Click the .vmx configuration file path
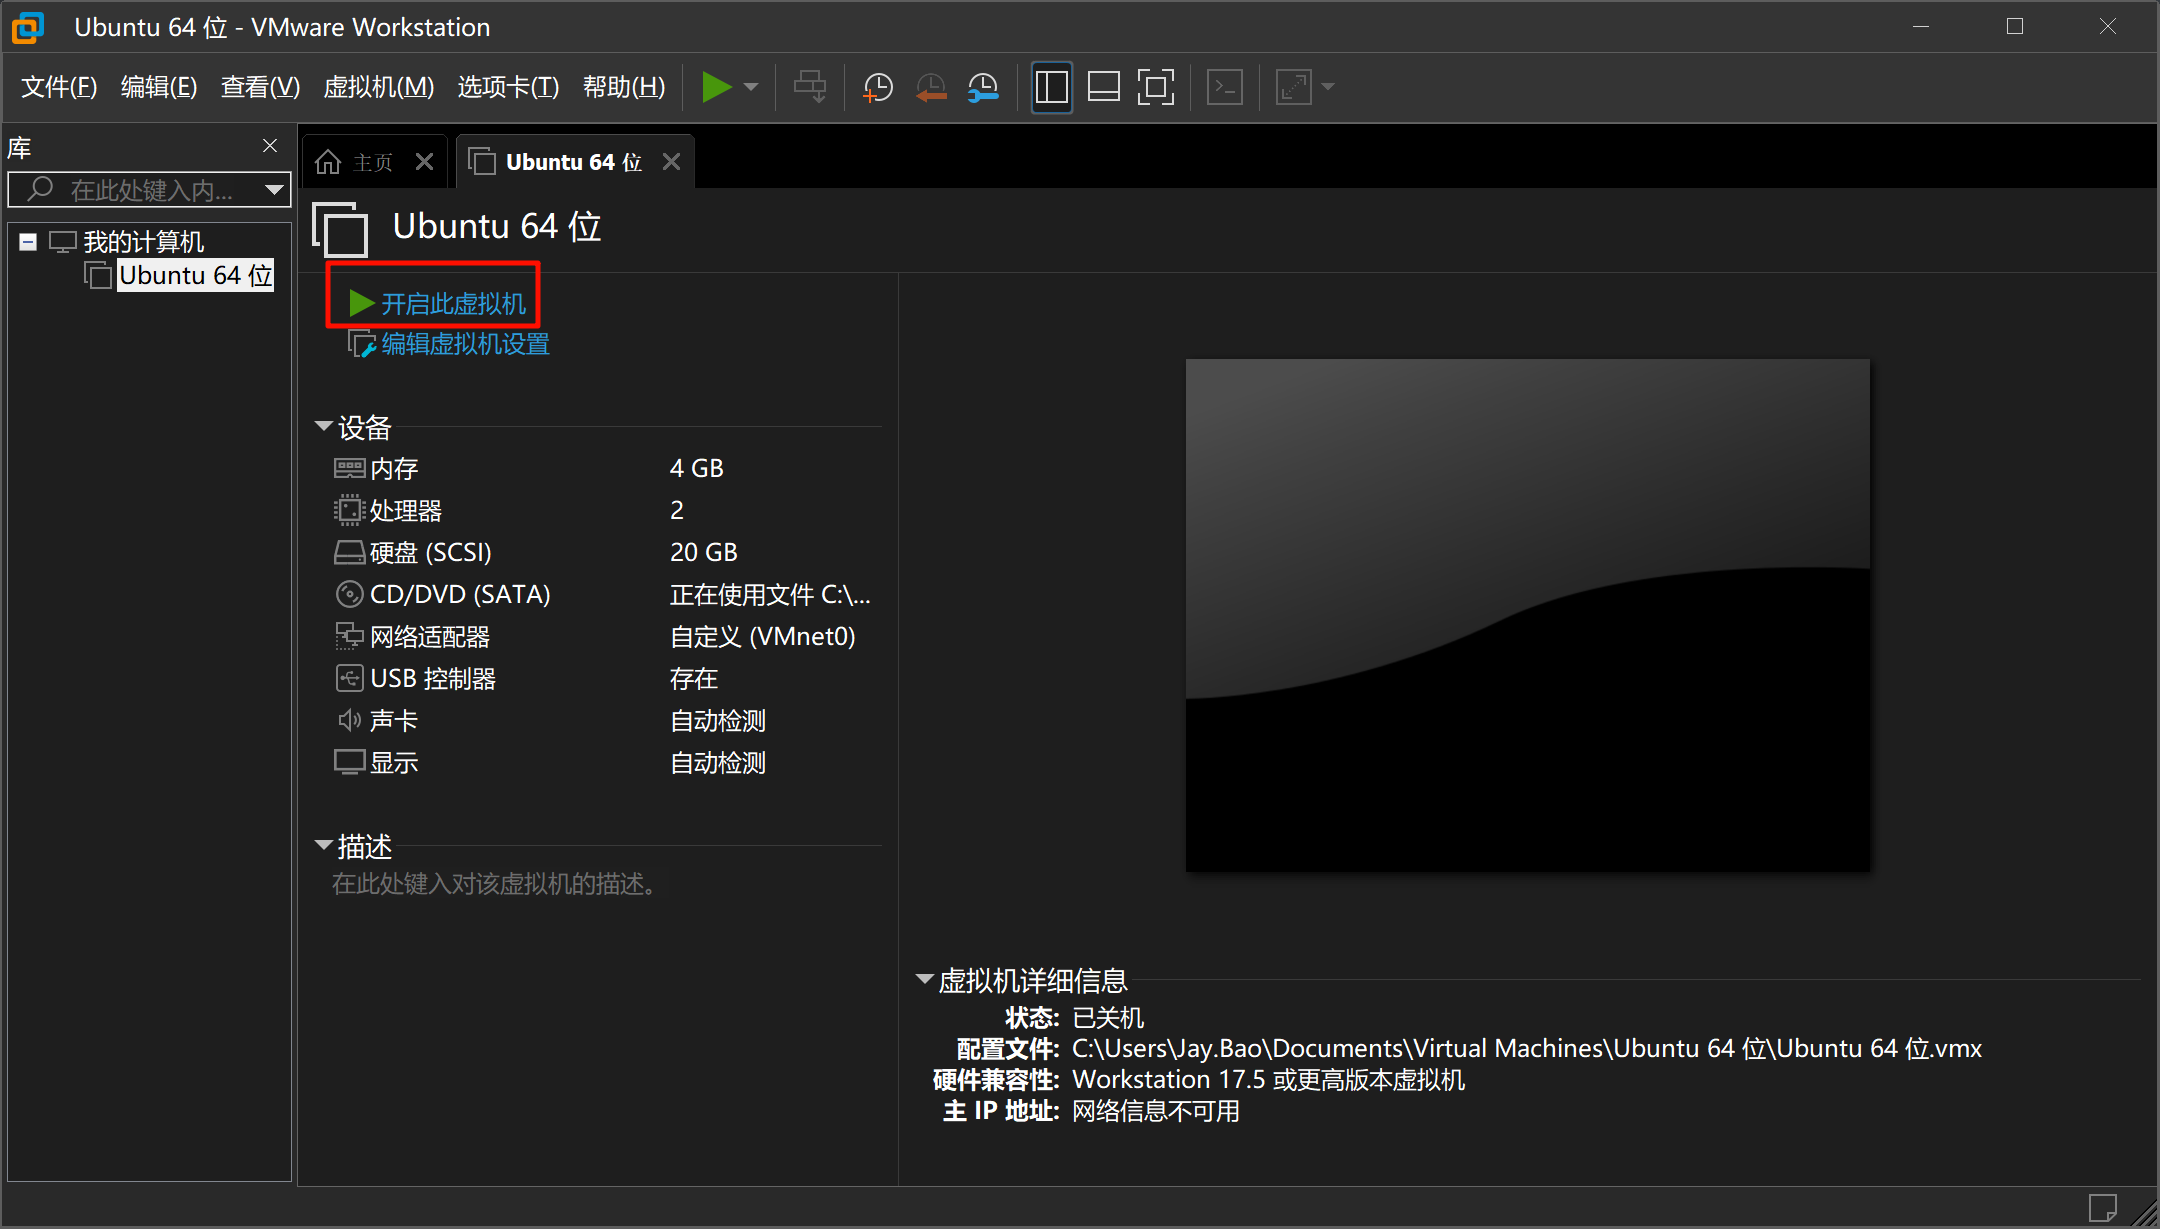This screenshot has height=1229, width=2160. click(x=1527, y=1048)
